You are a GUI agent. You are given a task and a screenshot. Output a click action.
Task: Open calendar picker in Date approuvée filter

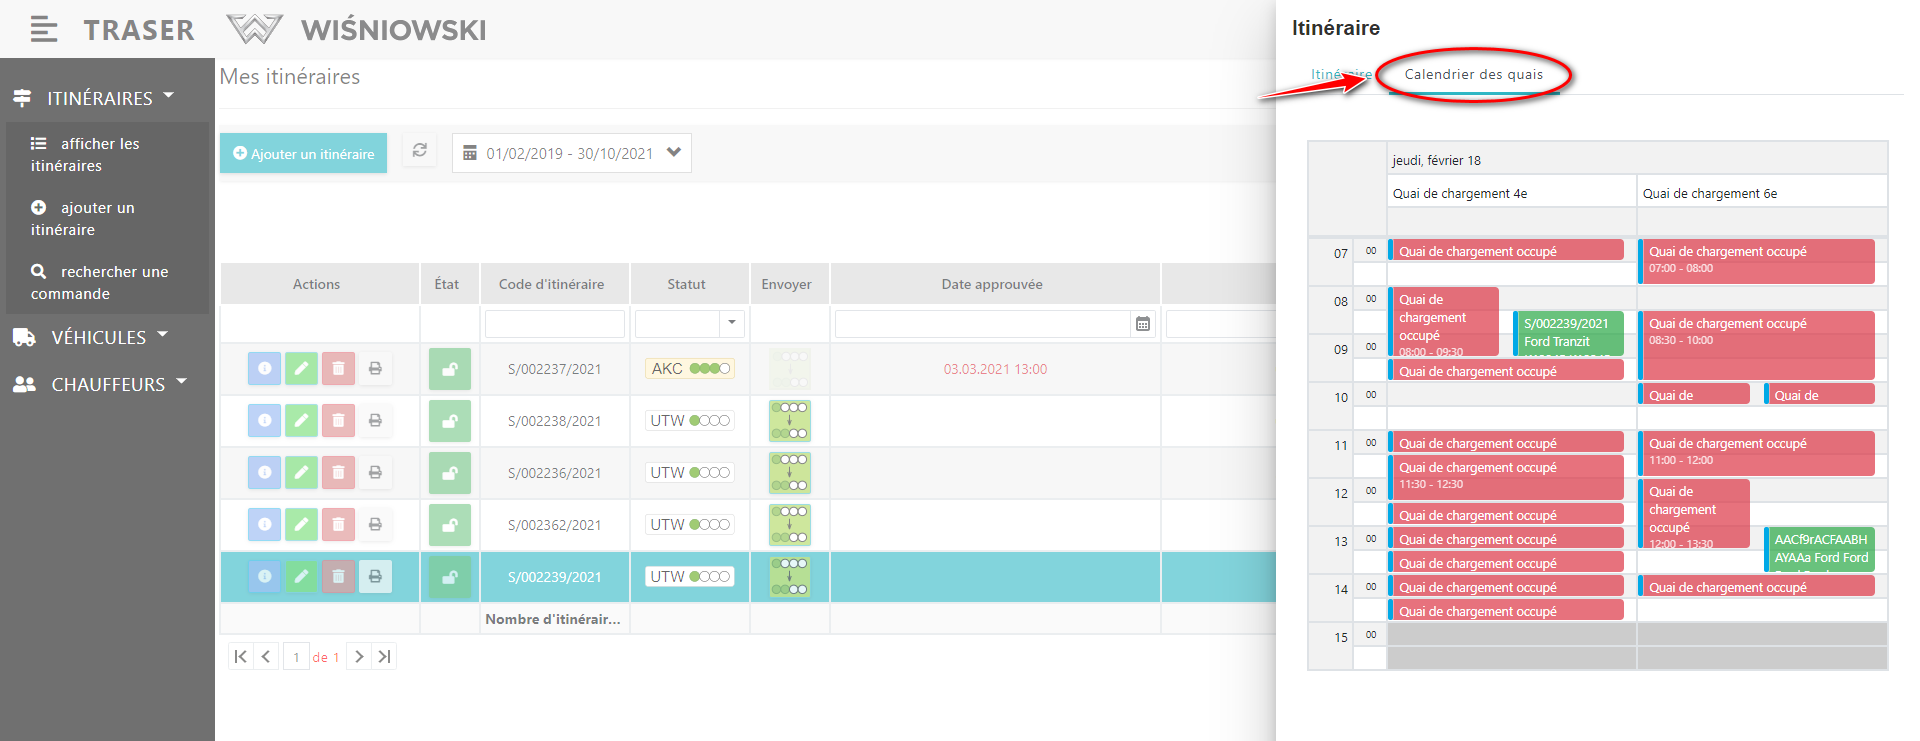coord(1143,324)
